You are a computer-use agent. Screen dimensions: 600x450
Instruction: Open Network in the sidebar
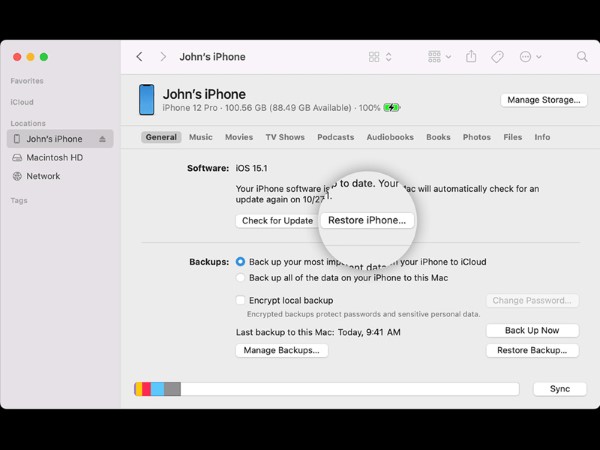[43, 176]
